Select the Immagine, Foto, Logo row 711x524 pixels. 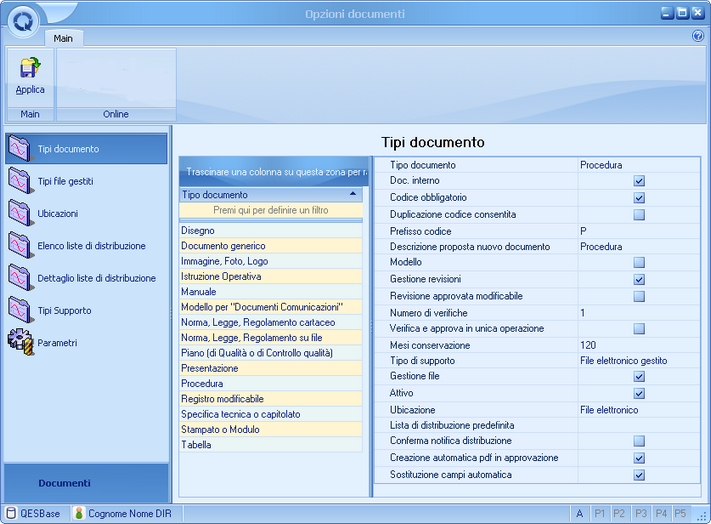click(271, 261)
